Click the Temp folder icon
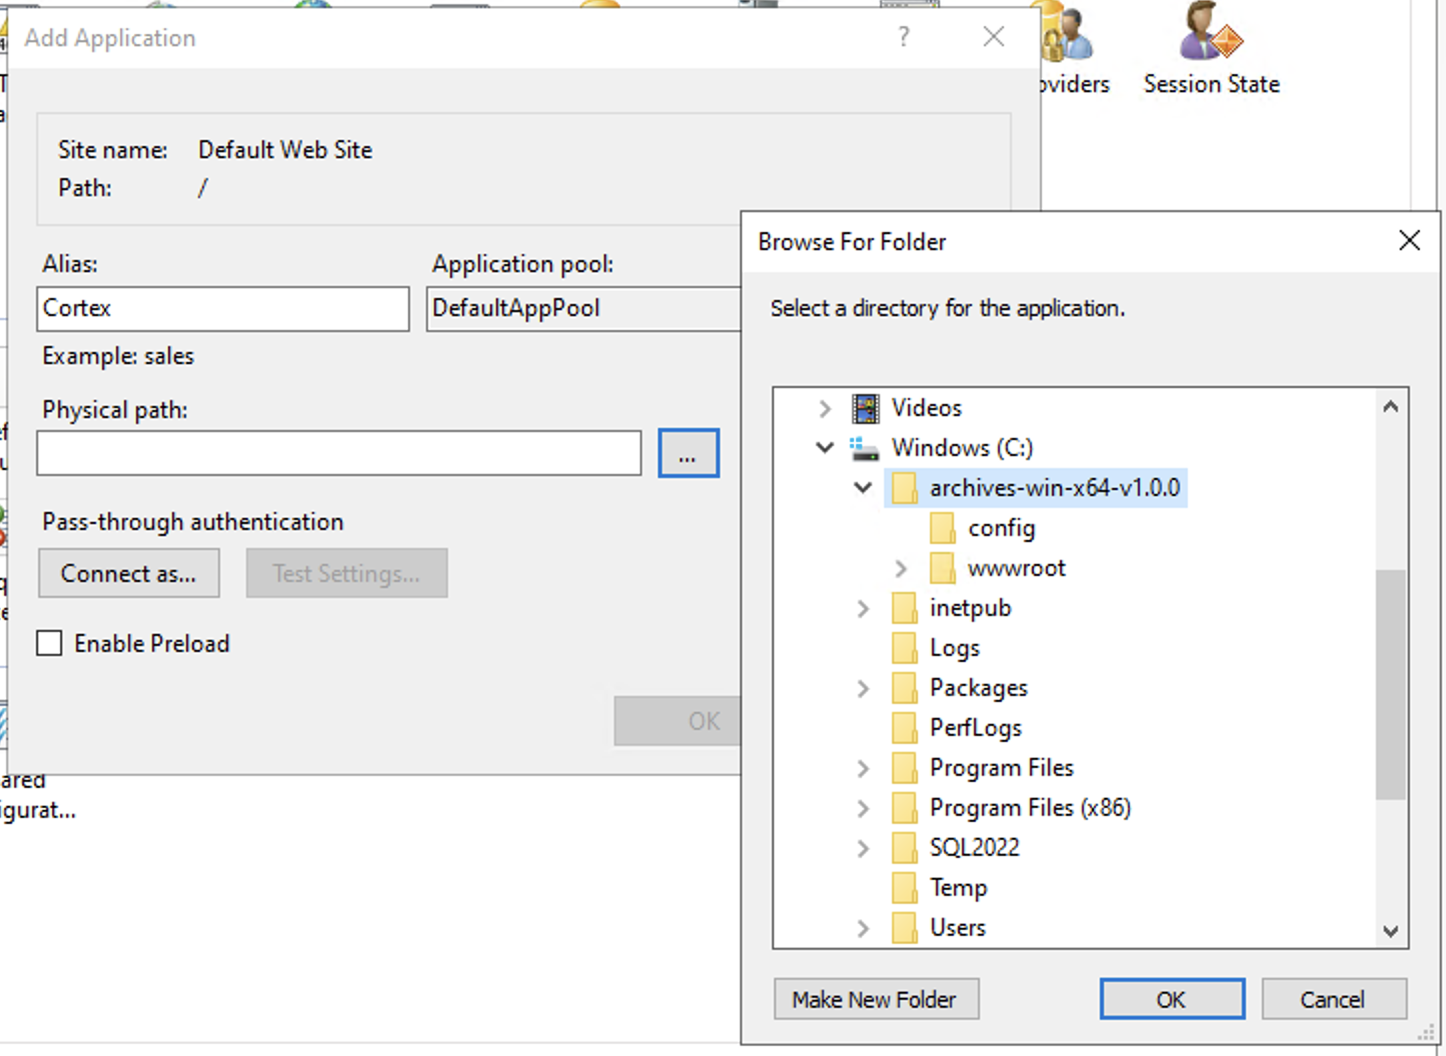1446x1056 pixels. click(x=904, y=888)
